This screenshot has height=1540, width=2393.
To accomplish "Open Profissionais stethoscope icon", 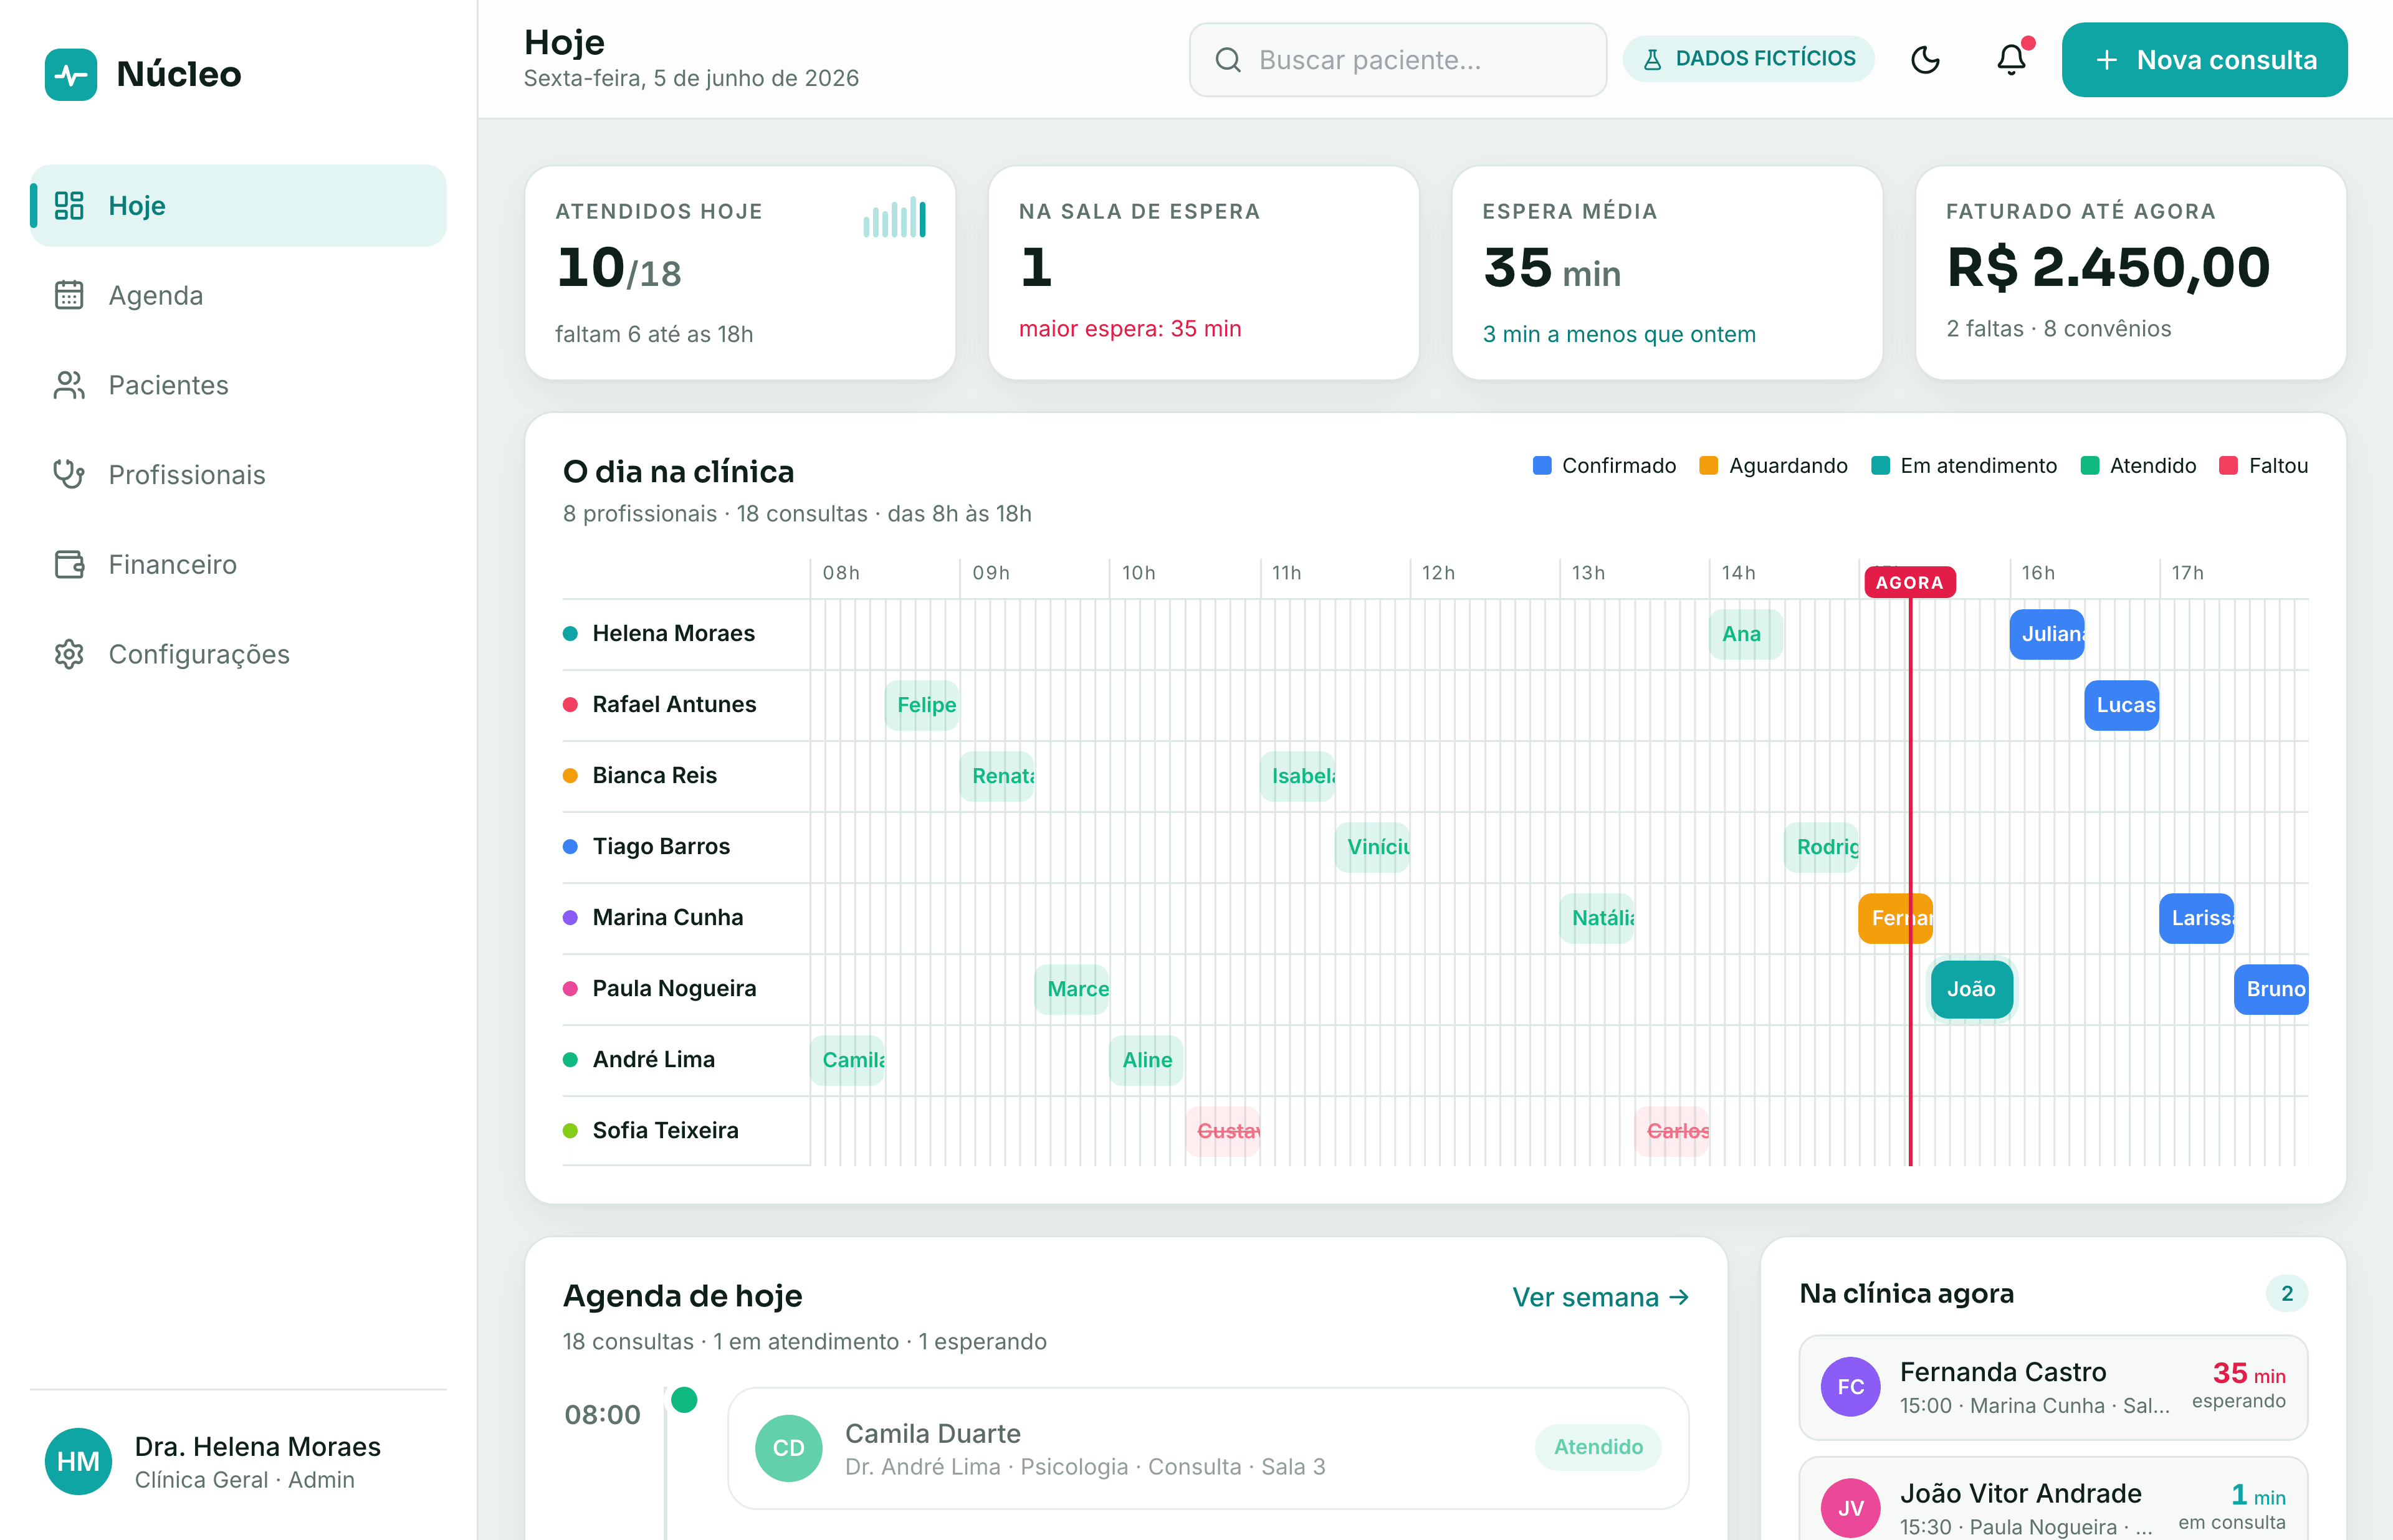I will 69,474.
